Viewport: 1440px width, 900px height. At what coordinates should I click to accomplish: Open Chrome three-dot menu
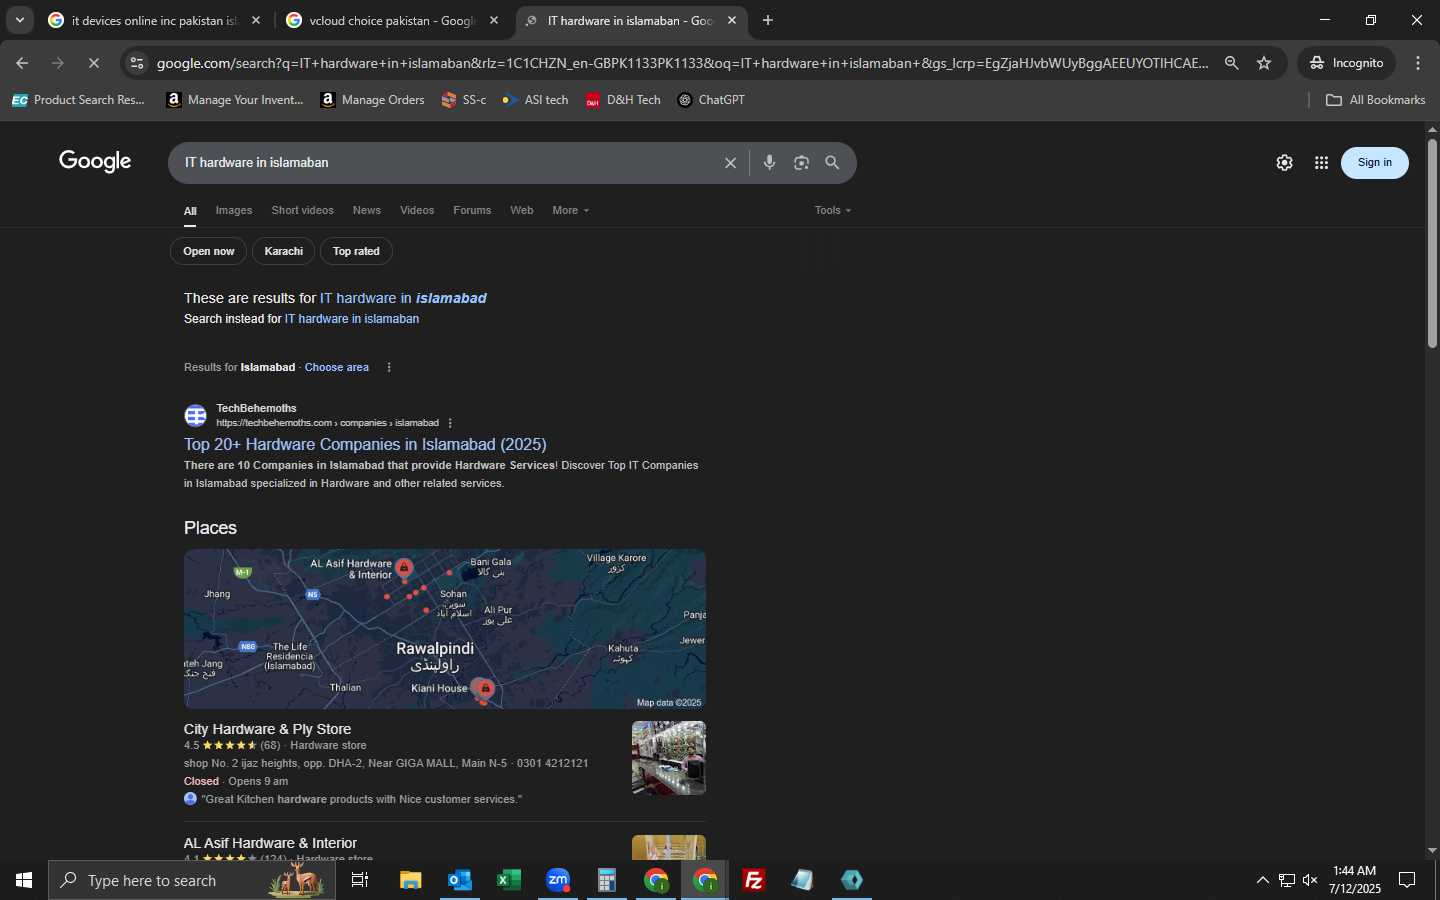(x=1418, y=63)
